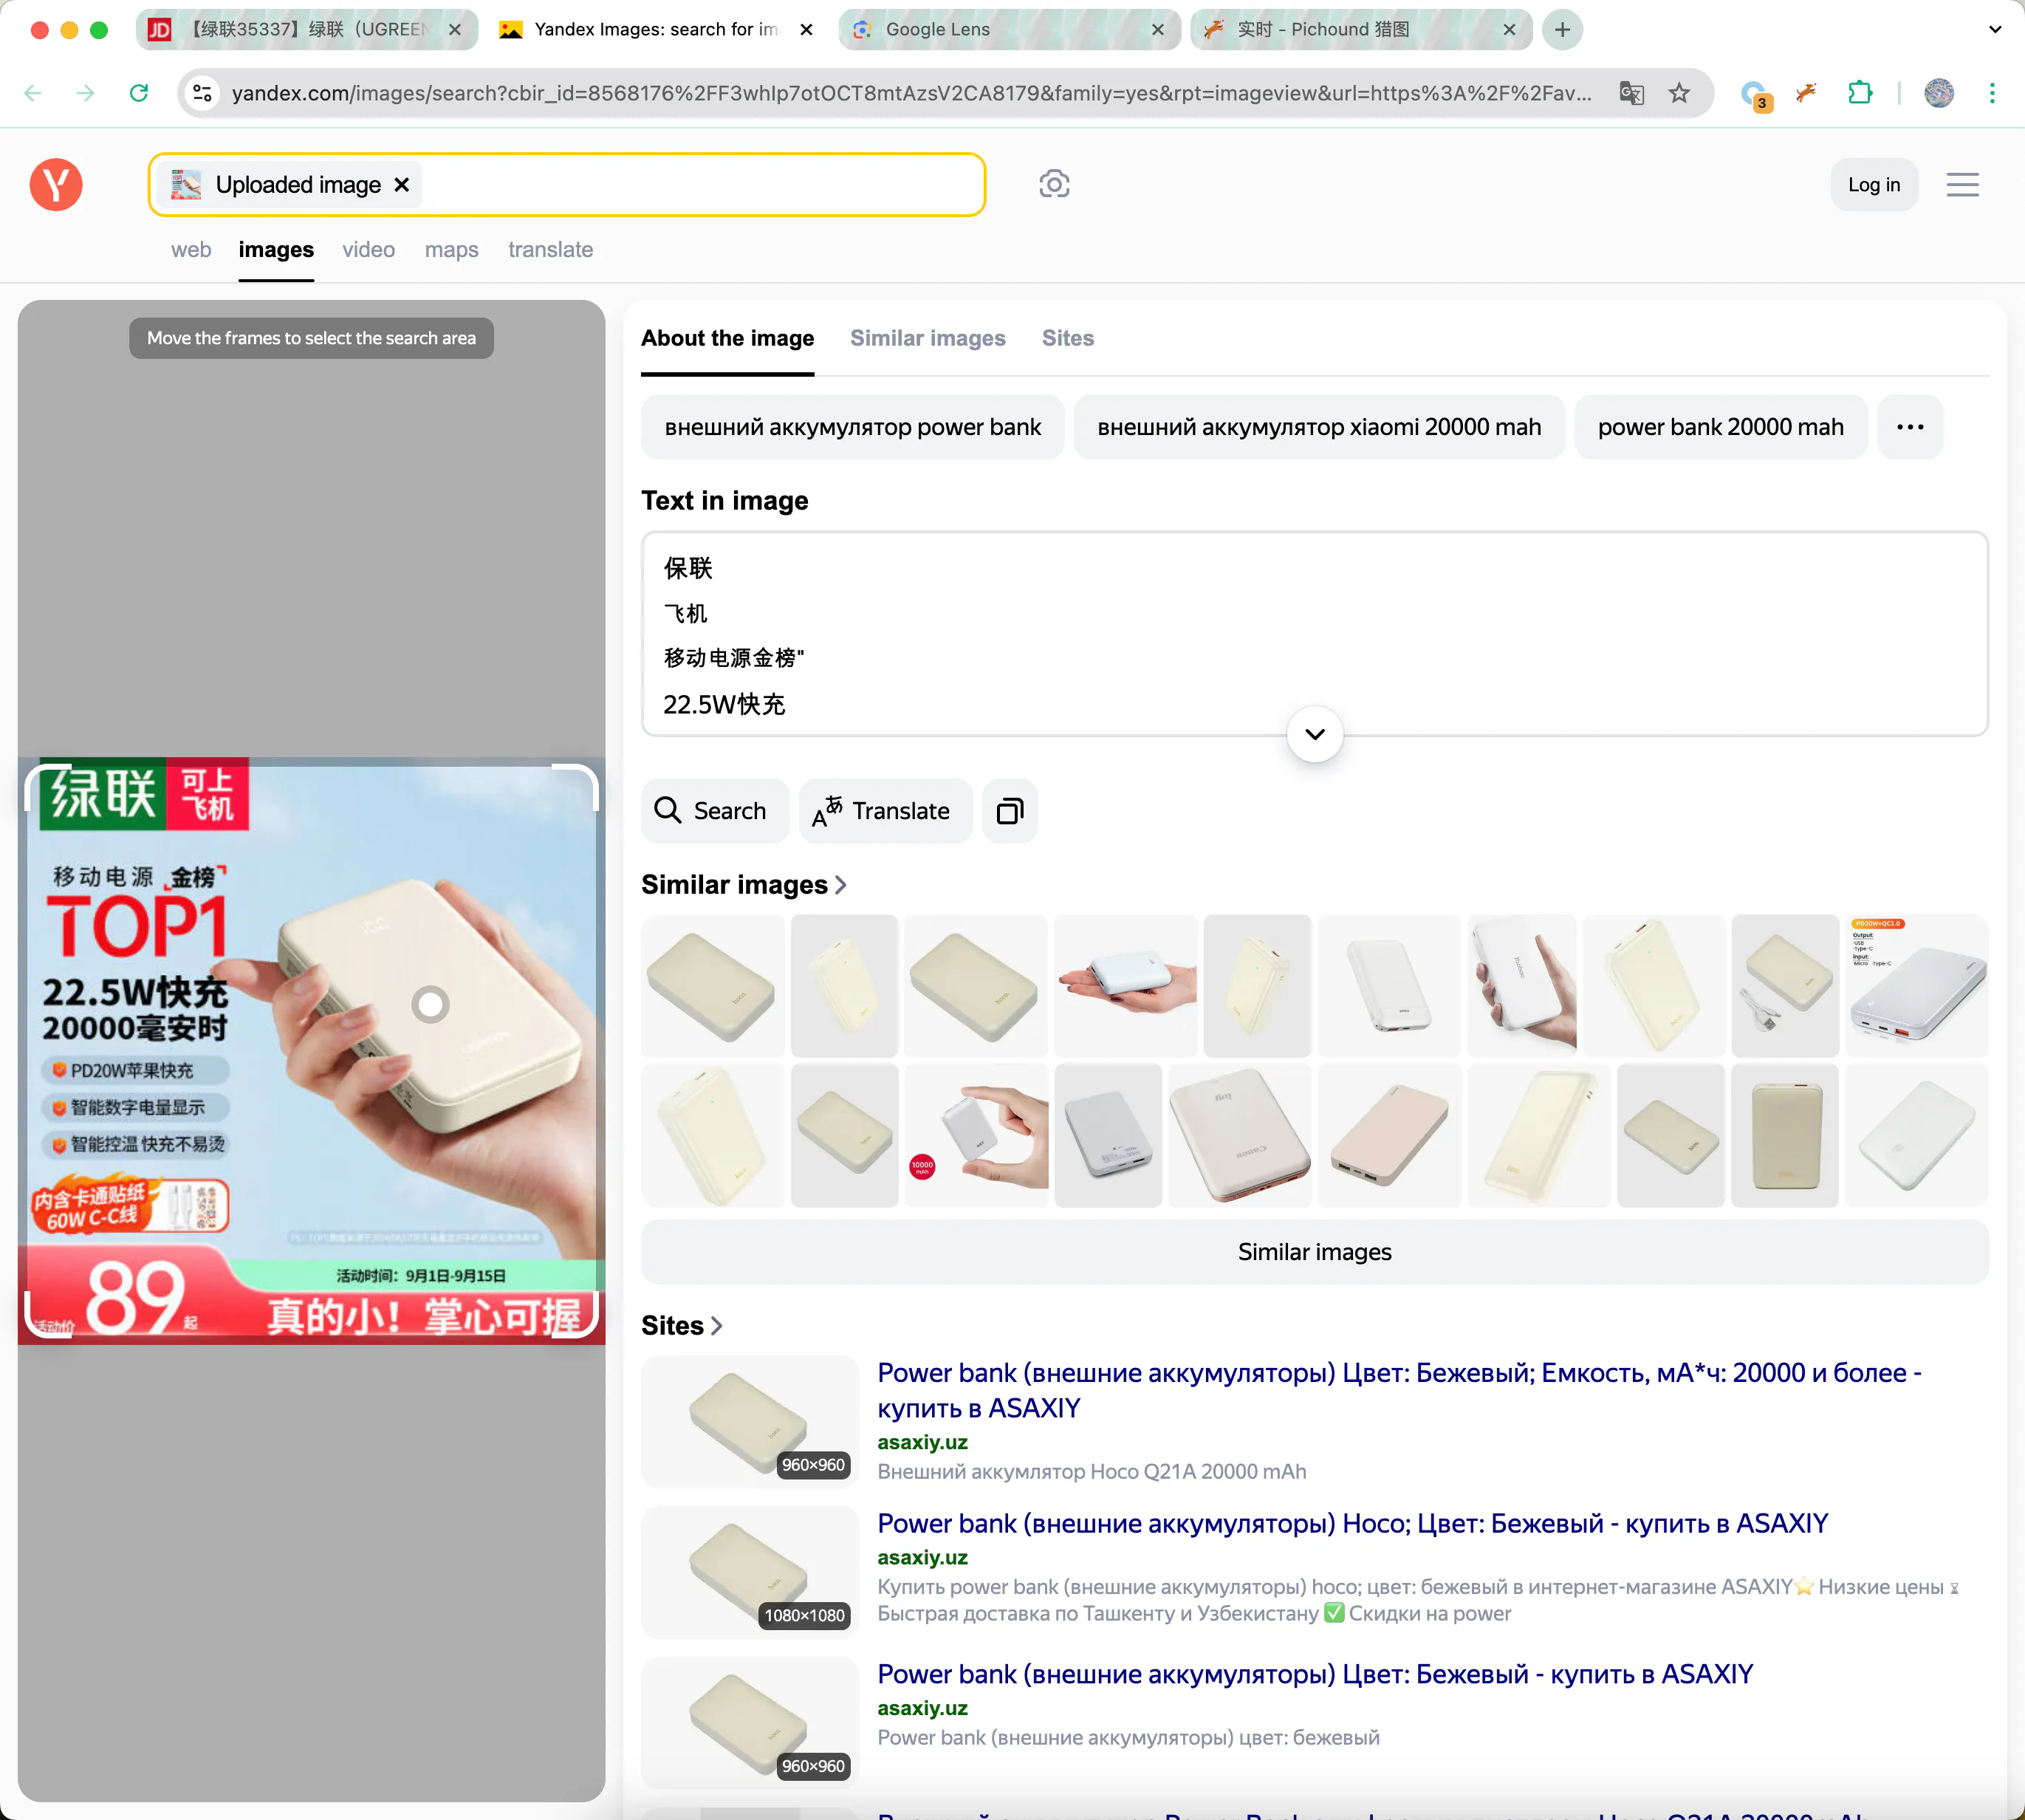Image resolution: width=2025 pixels, height=1820 pixels.
Task: Open the hamburger menu icon
Action: pos(1962,185)
